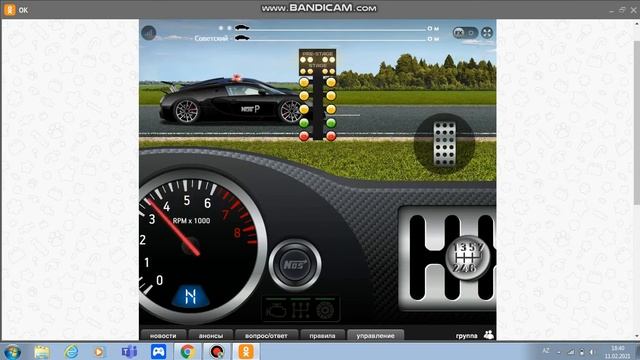Viewport: 640px width, 360px height.
Task: Click the player progress track's car marker
Action: point(242,28)
